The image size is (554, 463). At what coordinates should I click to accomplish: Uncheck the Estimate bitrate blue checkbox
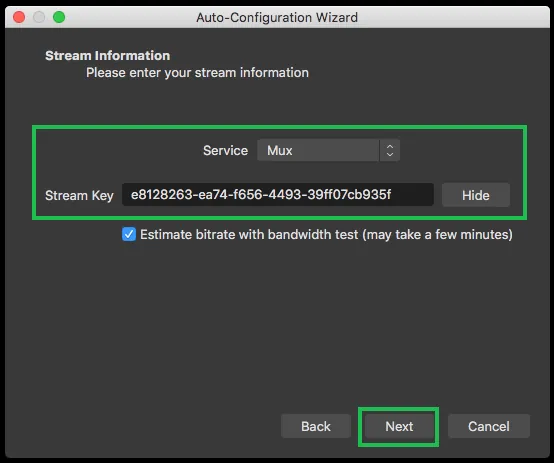click(129, 234)
